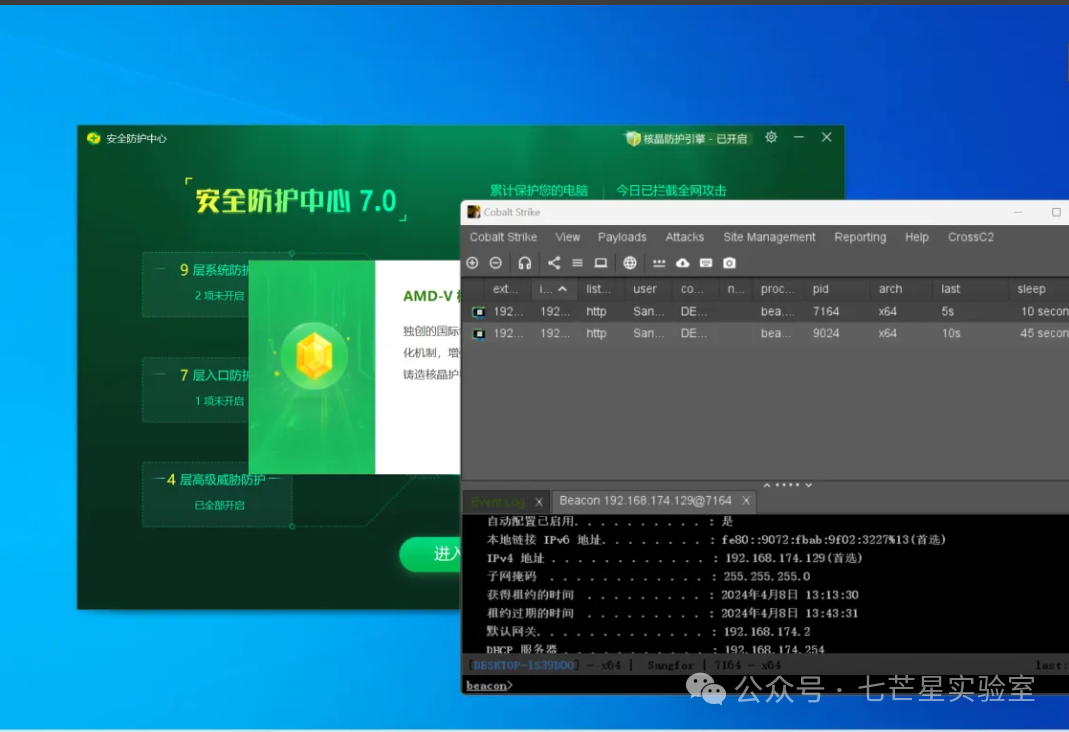Open the 9 层系统防护 panel
1069x732 pixels.
196,284
